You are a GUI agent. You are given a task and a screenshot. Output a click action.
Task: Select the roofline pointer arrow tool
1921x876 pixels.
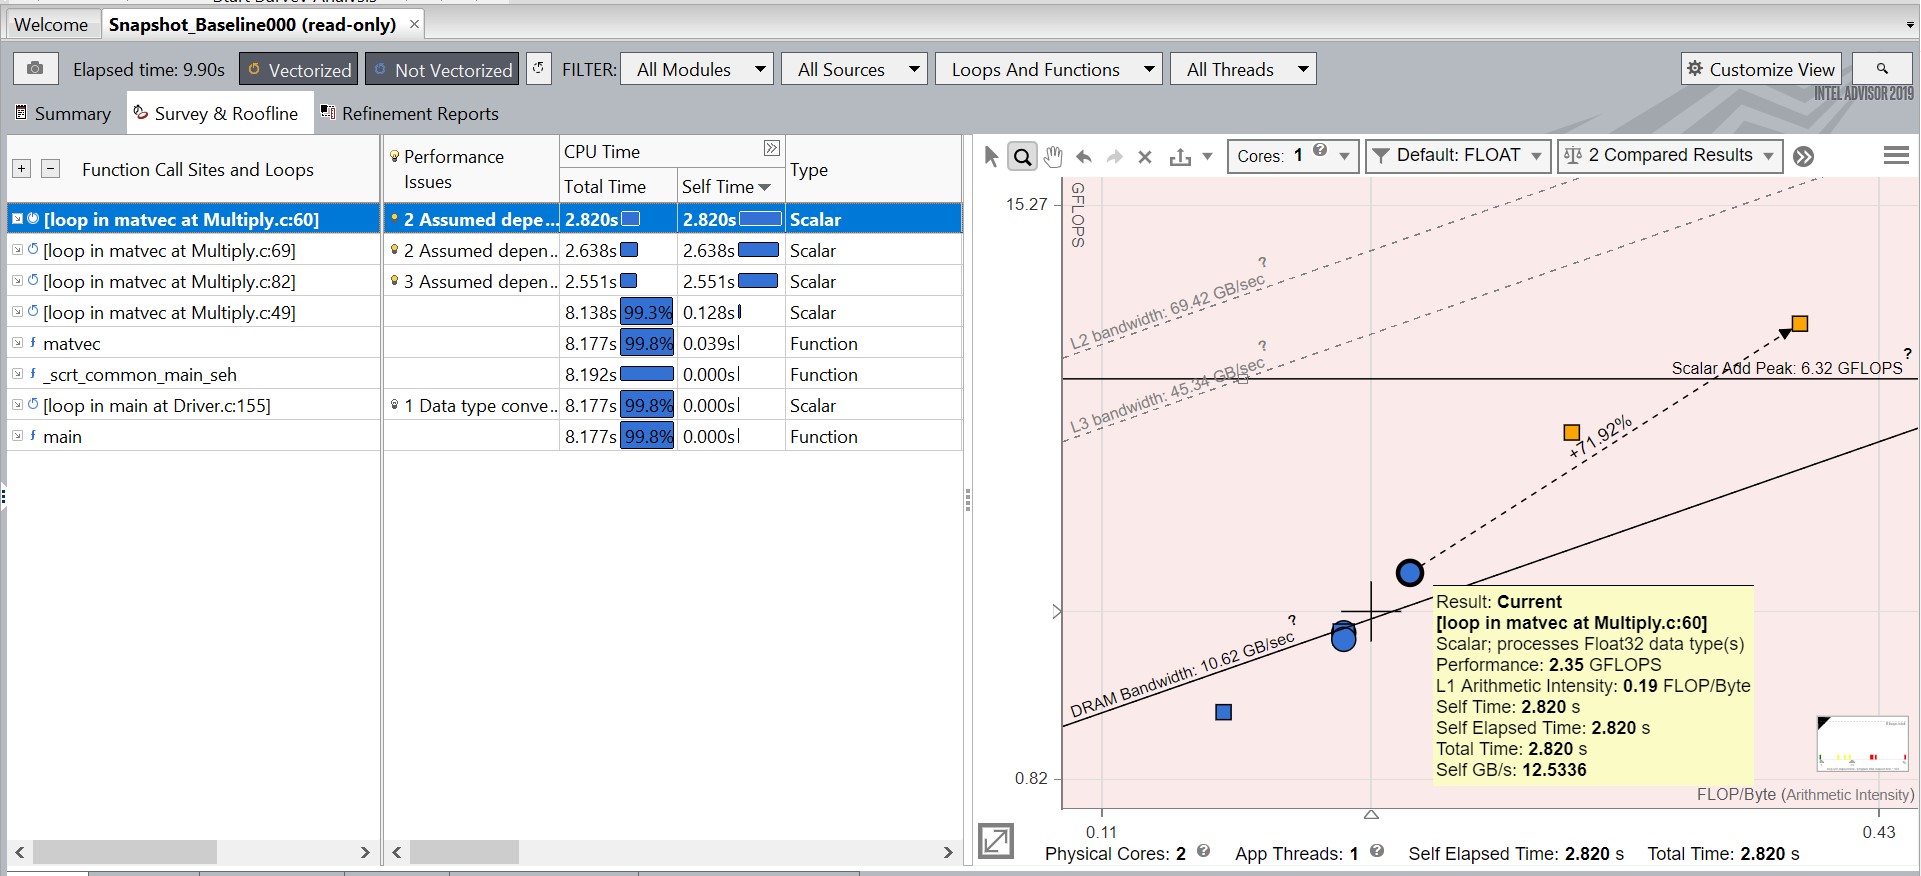[x=991, y=156]
